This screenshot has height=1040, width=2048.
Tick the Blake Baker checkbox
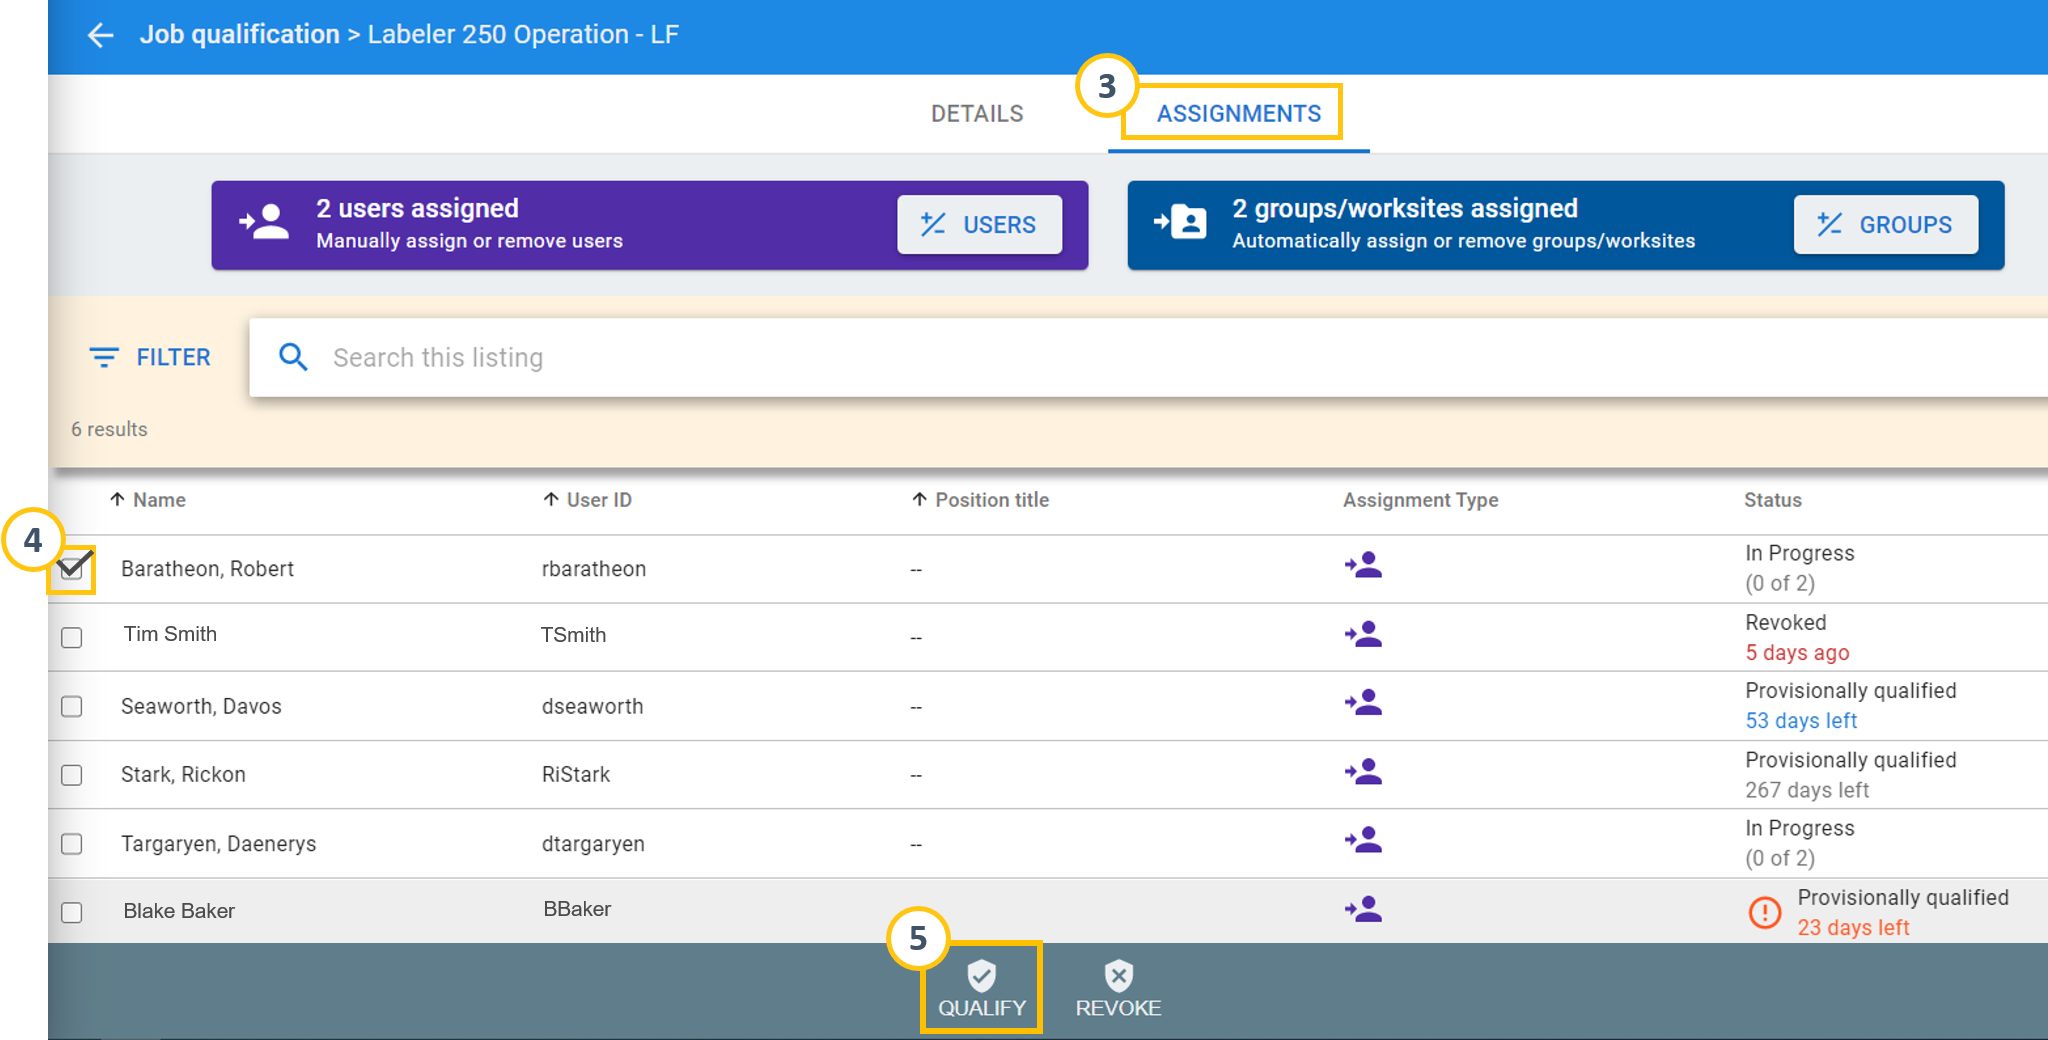(x=72, y=912)
